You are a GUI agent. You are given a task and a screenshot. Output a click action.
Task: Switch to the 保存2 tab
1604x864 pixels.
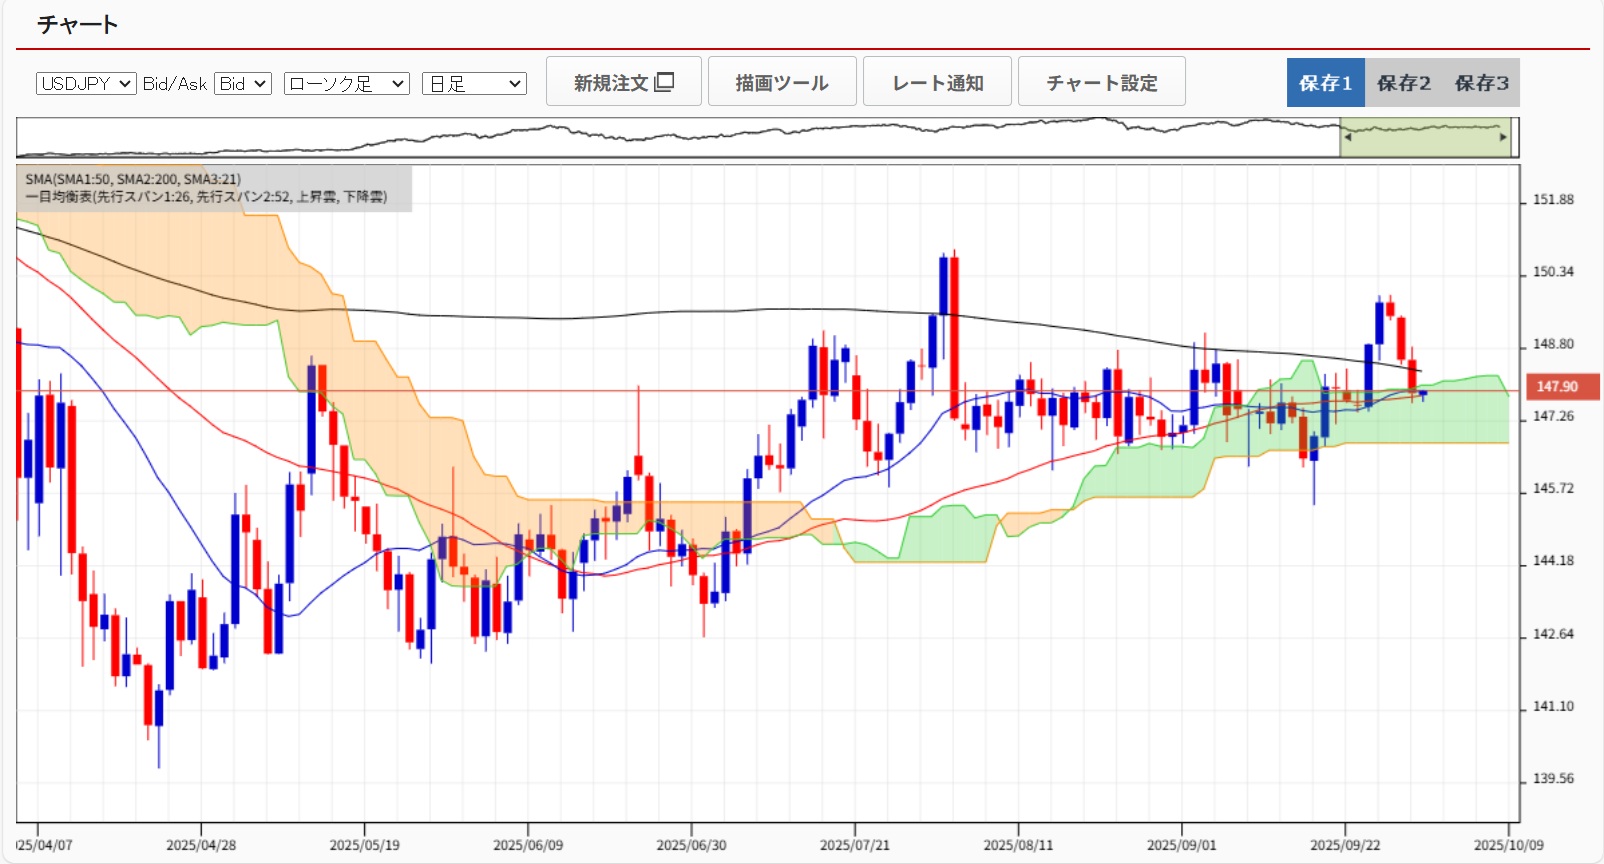(1403, 83)
